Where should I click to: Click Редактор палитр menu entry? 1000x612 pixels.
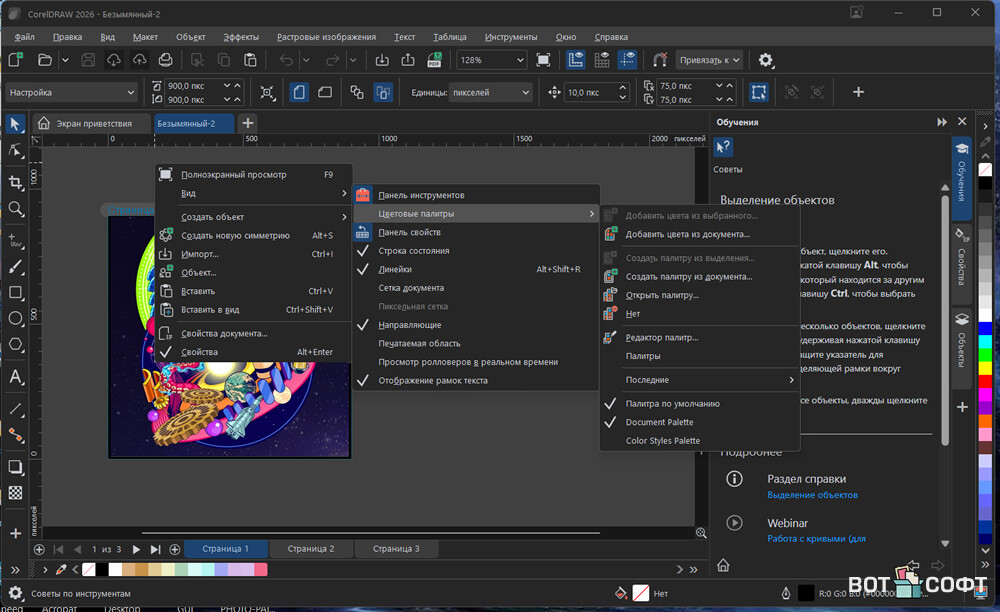(x=661, y=338)
